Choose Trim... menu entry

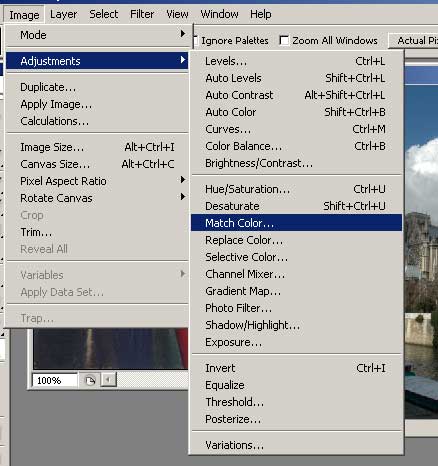tap(97, 232)
